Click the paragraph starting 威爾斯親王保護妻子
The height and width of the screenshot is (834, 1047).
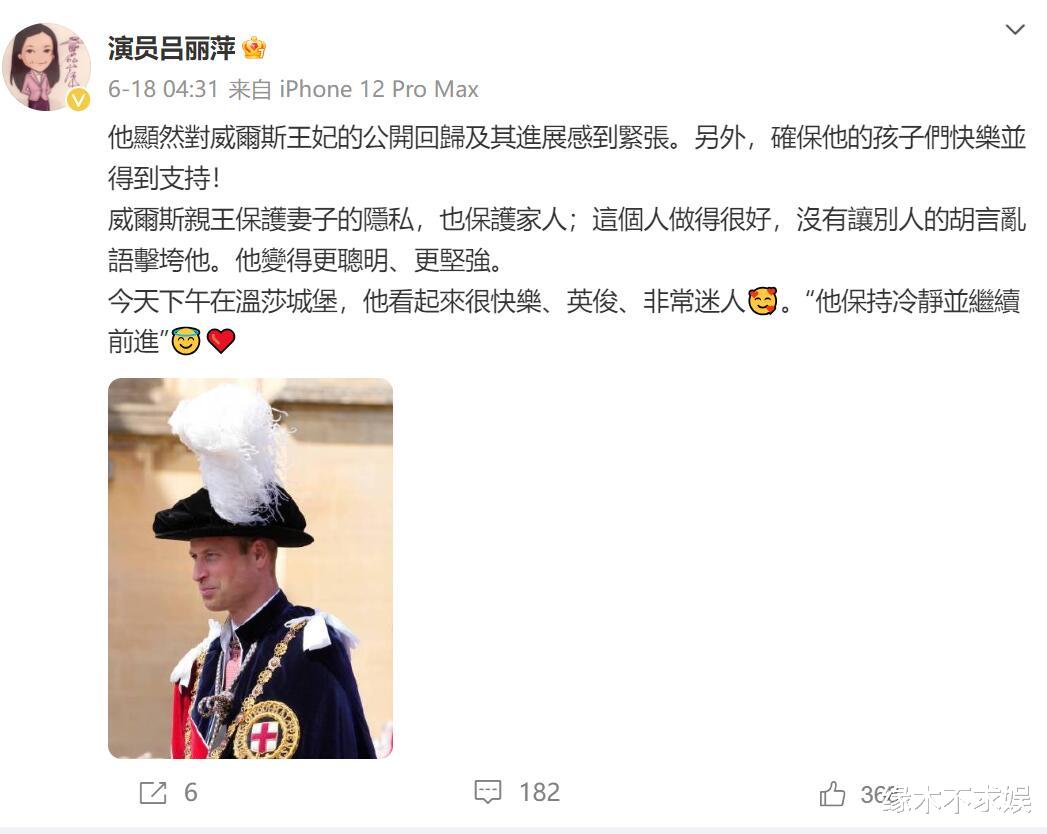(x=567, y=240)
